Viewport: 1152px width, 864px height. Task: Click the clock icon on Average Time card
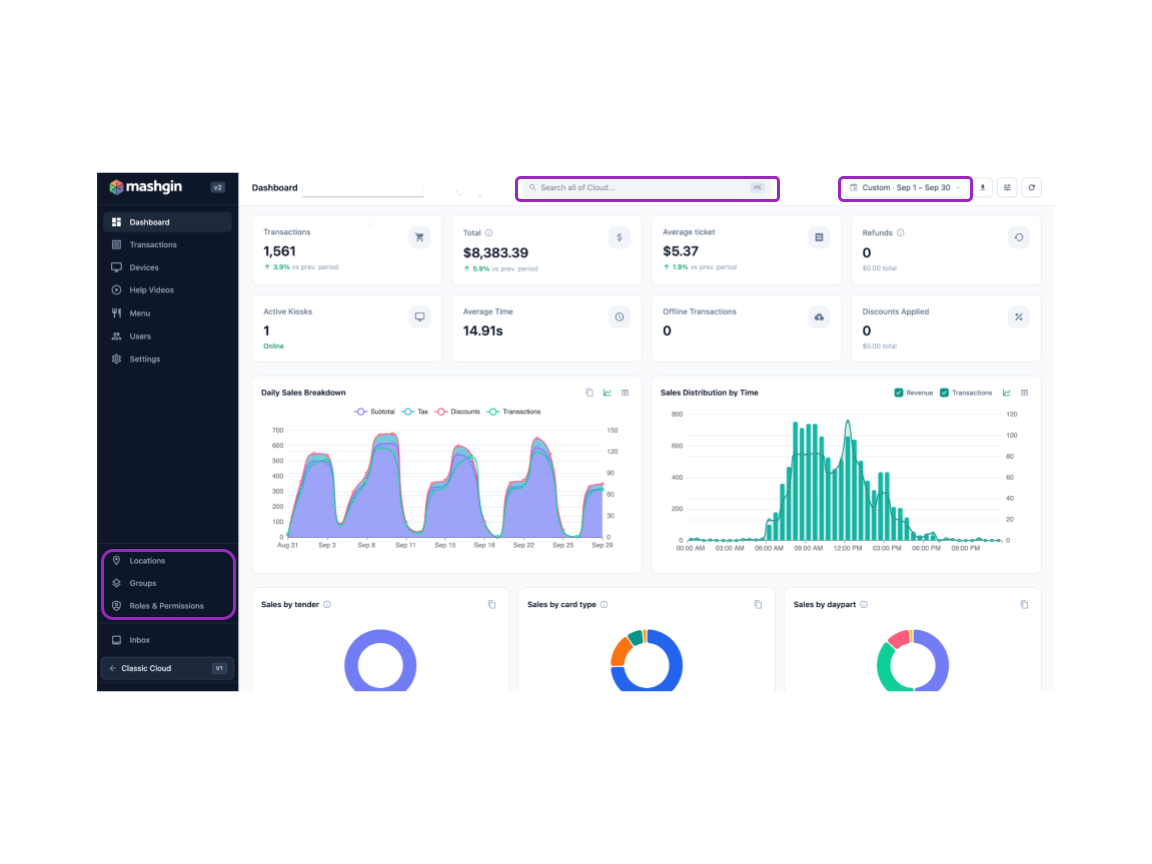pos(619,317)
